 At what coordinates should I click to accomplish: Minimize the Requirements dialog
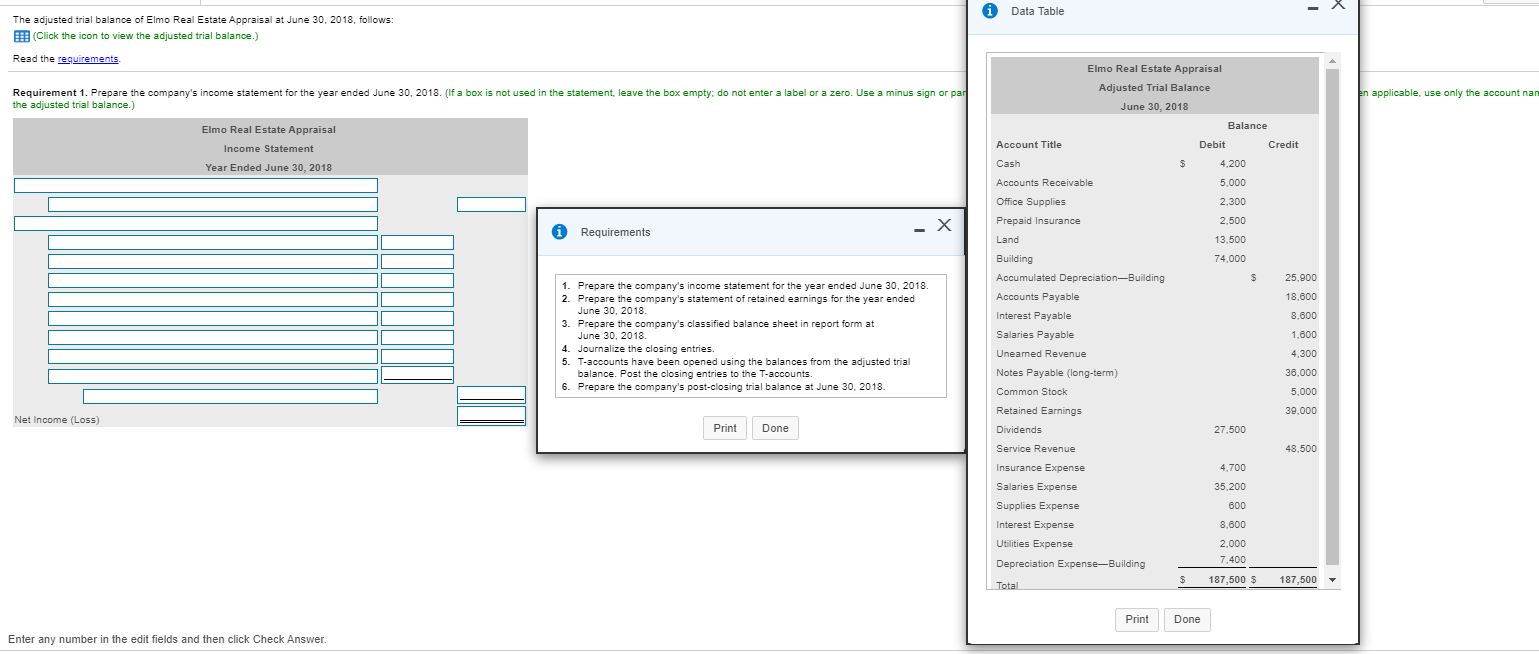(x=918, y=232)
